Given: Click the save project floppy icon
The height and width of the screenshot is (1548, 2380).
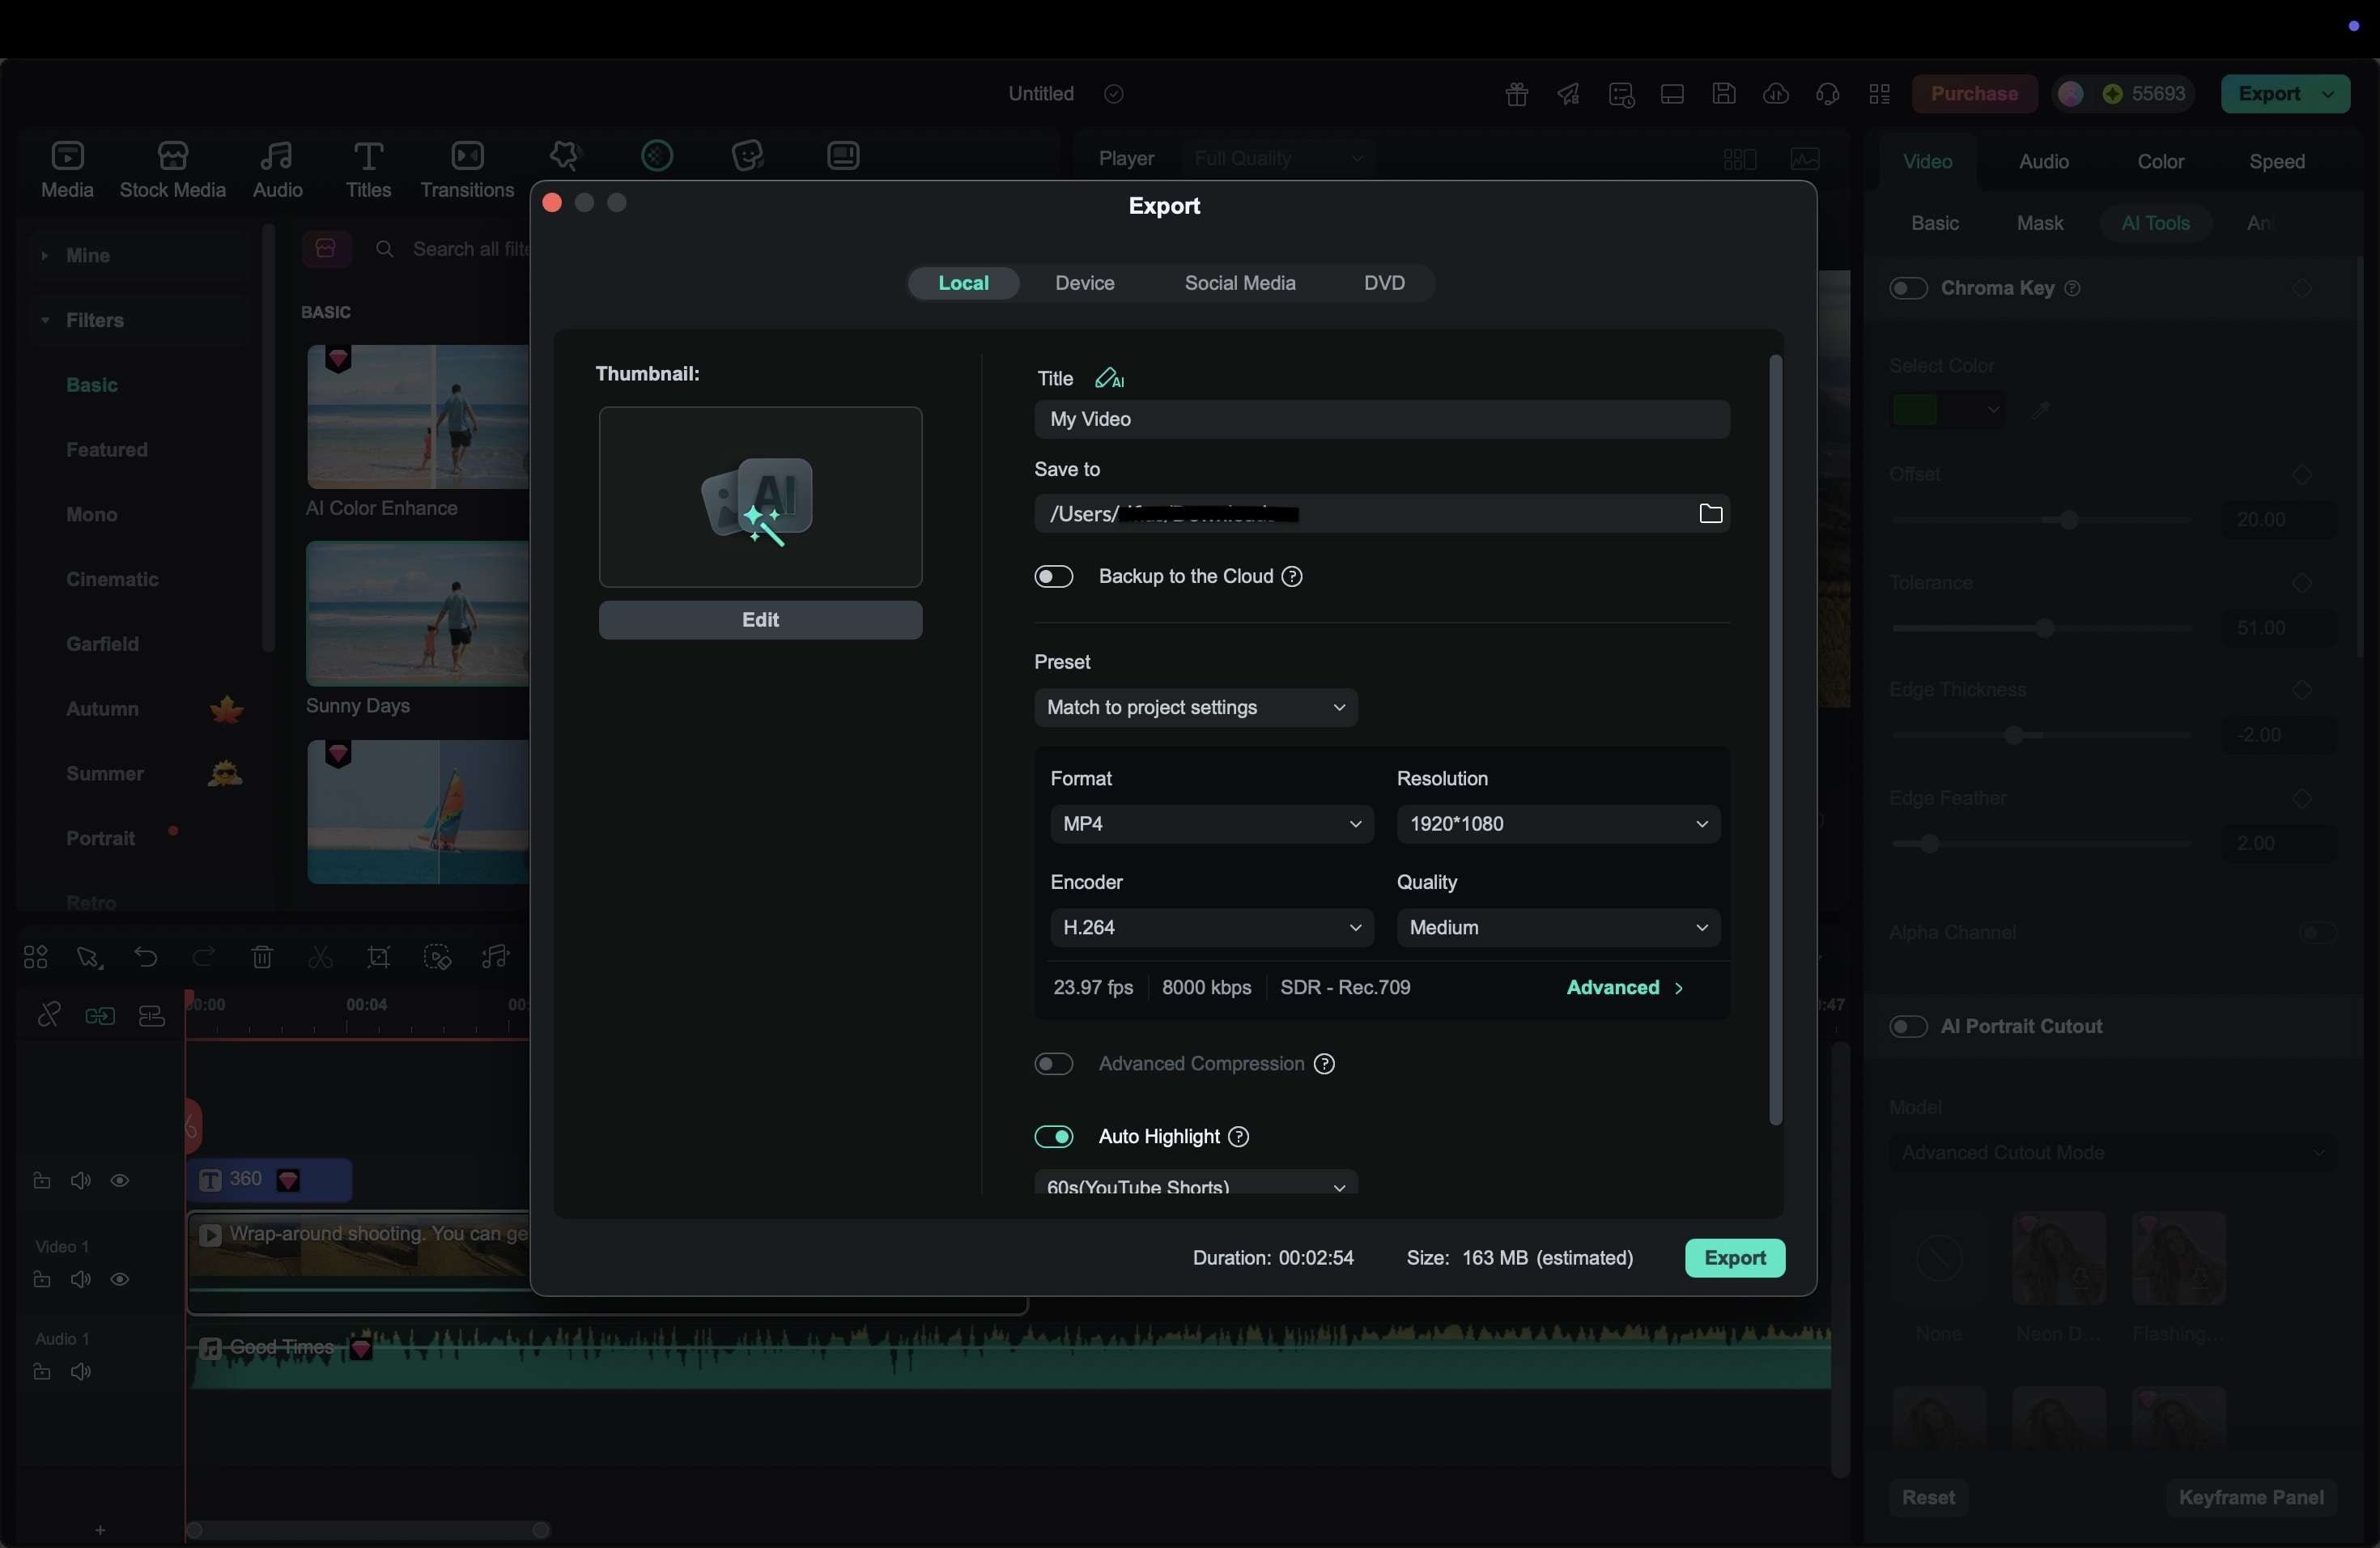Looking at the screenshot, I should [x=1723, y=94].
